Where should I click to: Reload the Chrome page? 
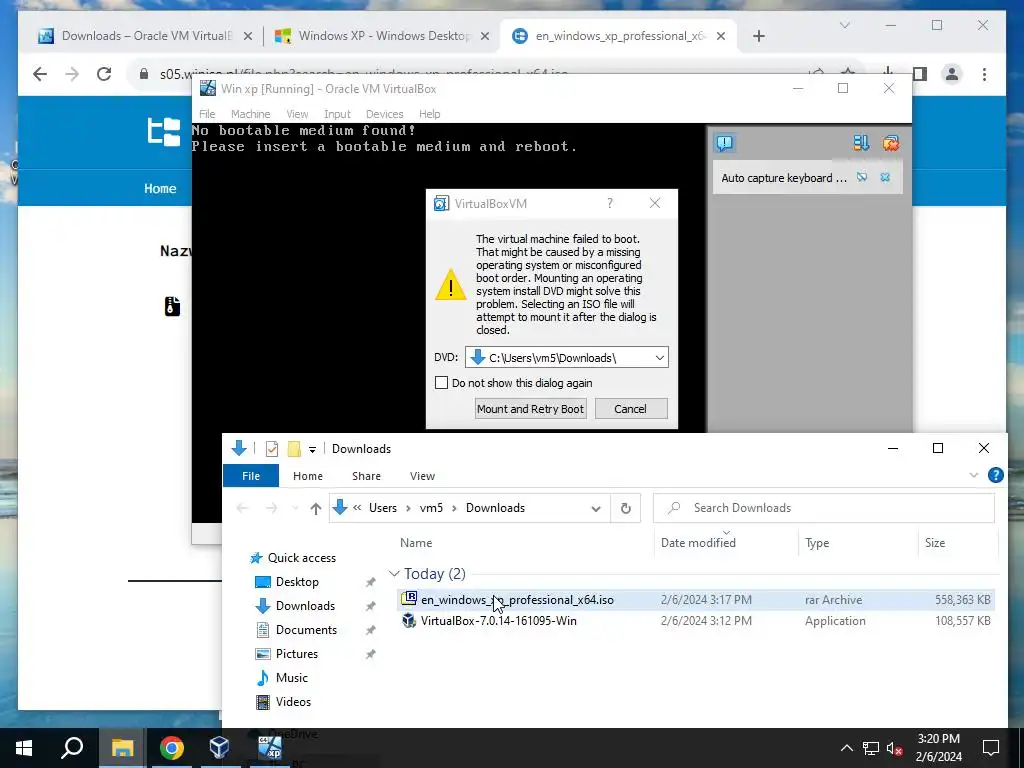[x=104, y=74]
